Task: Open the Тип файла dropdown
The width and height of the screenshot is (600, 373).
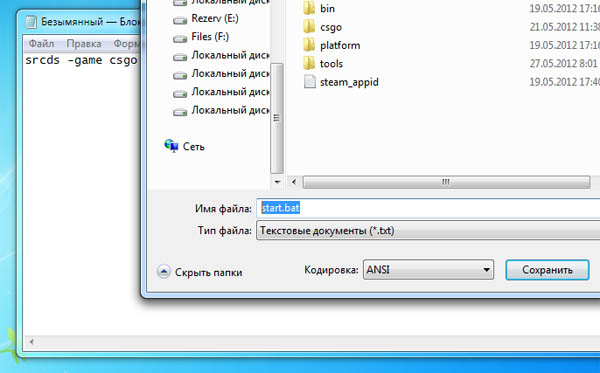Action: [428, 231]
